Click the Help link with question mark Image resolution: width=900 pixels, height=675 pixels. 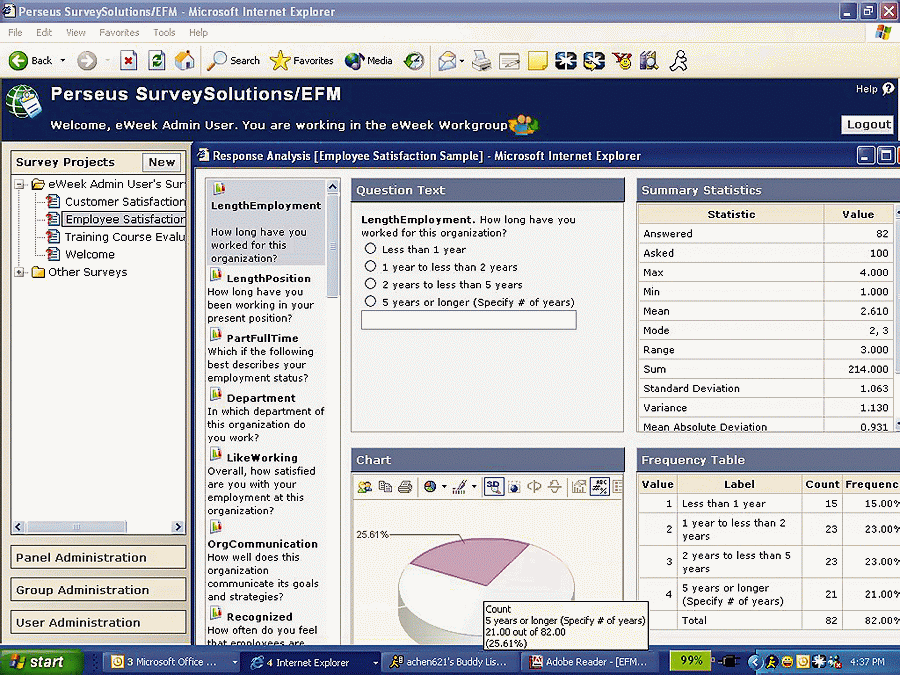(x=875, y=89)
